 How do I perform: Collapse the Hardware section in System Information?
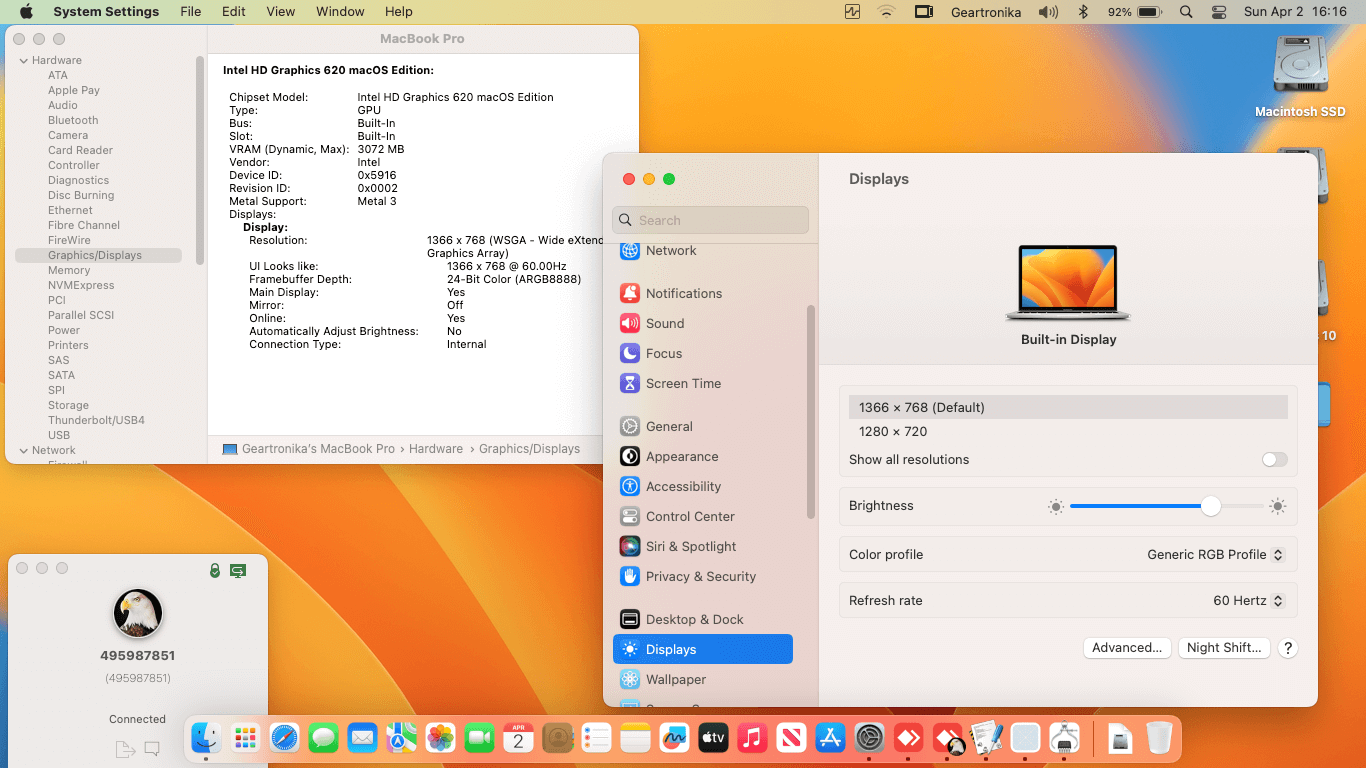pyautogui.click(x=23, y=61)
